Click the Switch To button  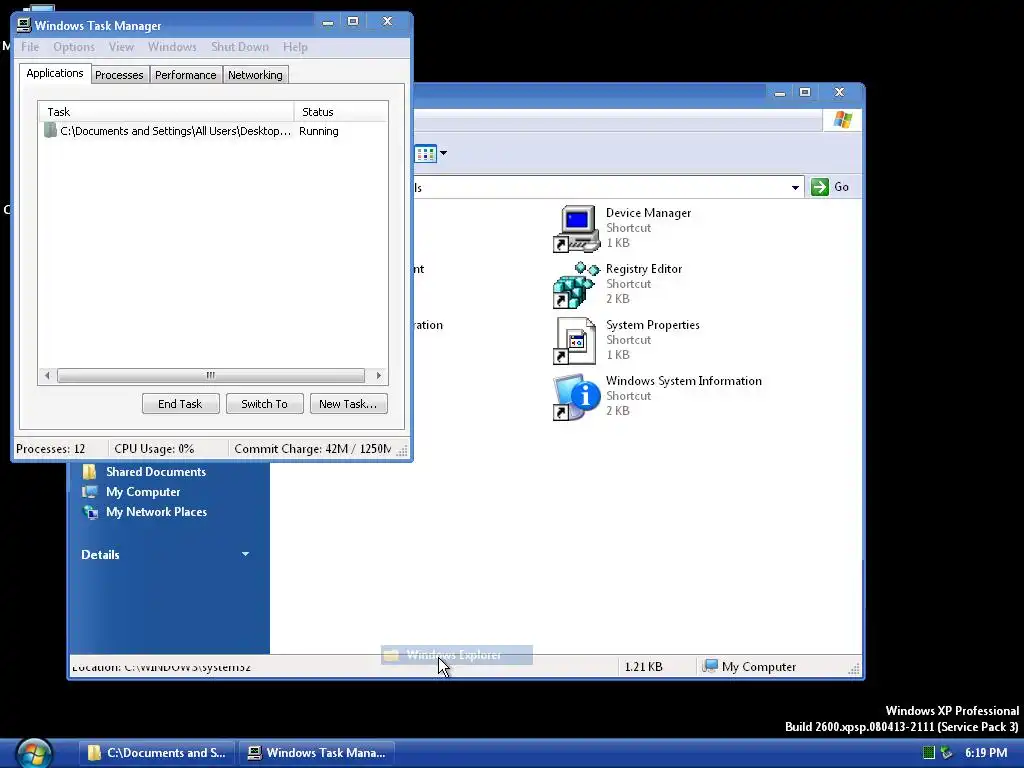pos(264,404)
